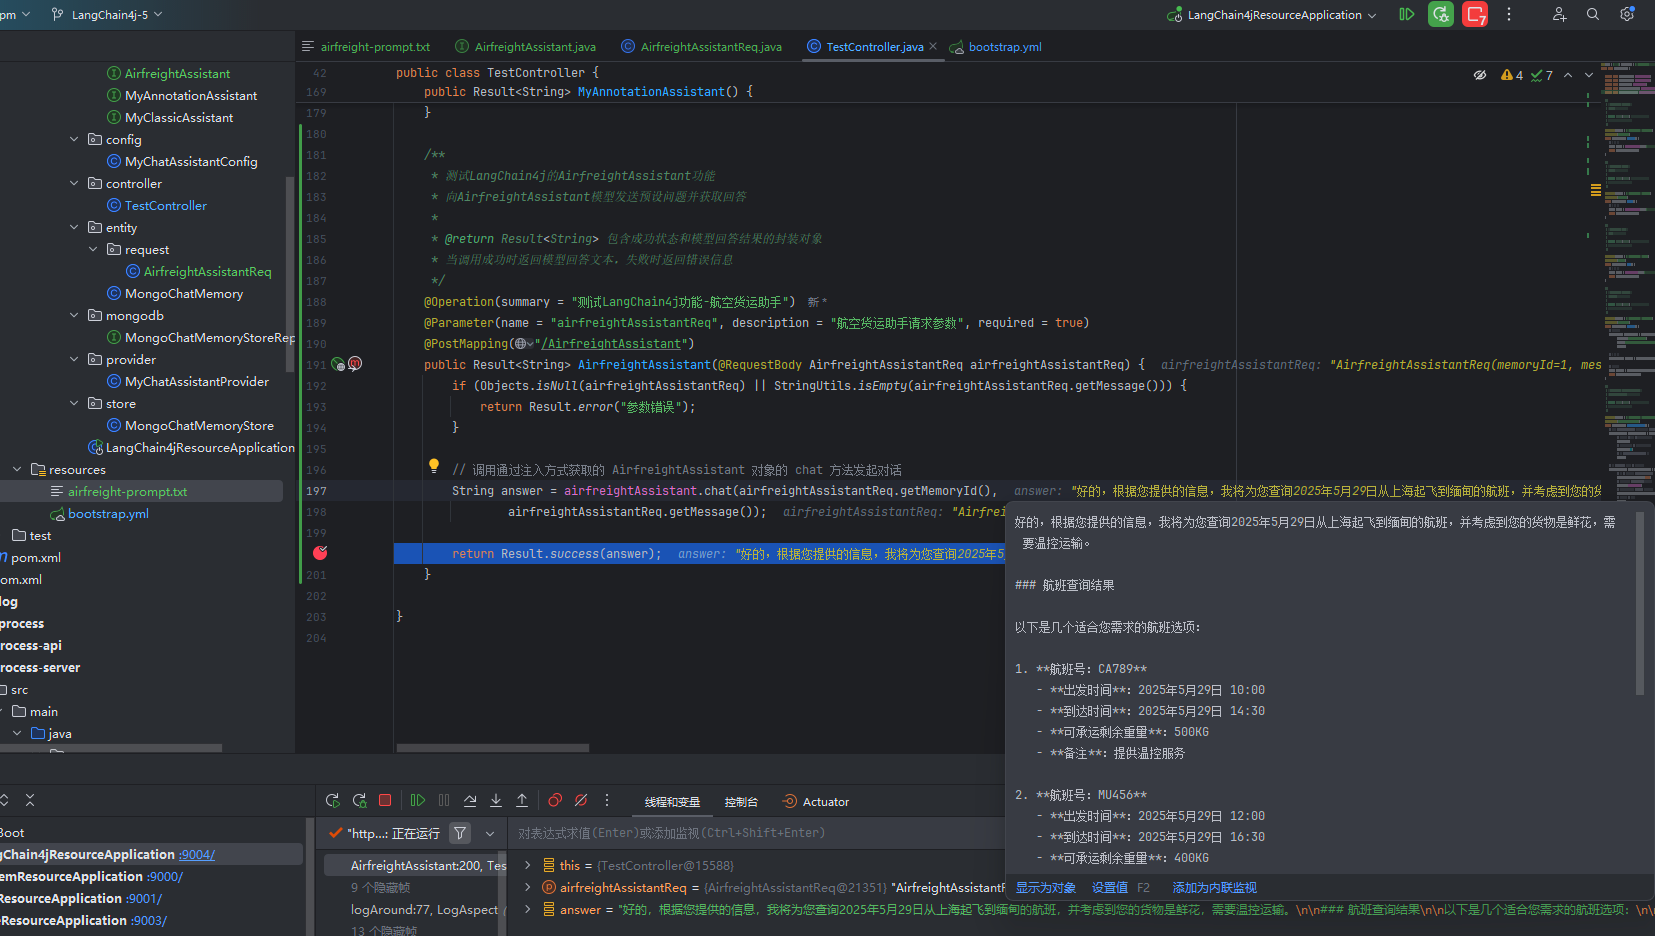Open the 控制台 console tab

coord(741,802)
